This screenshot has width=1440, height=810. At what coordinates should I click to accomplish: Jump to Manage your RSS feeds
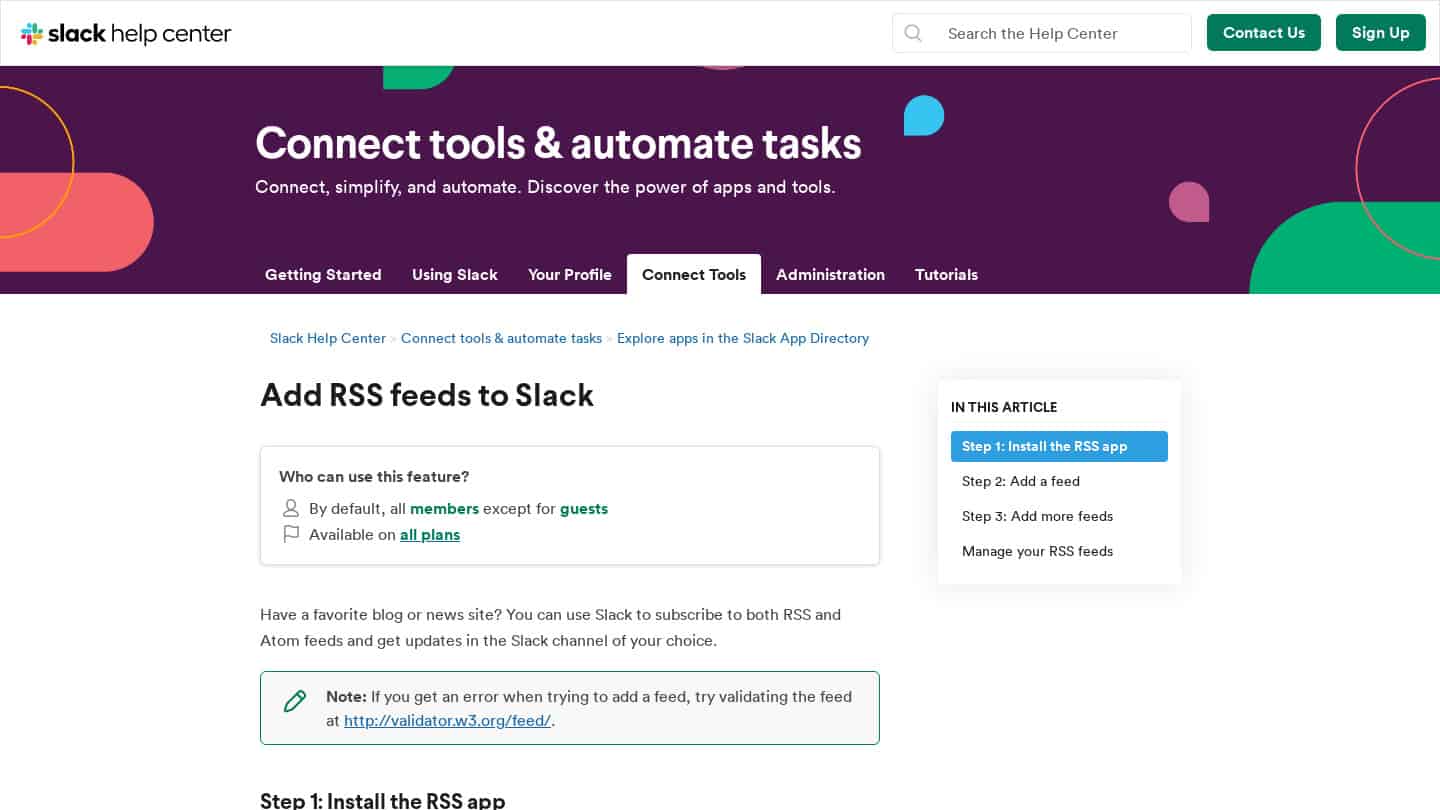pyautogui.click(x=1059, y=551)
